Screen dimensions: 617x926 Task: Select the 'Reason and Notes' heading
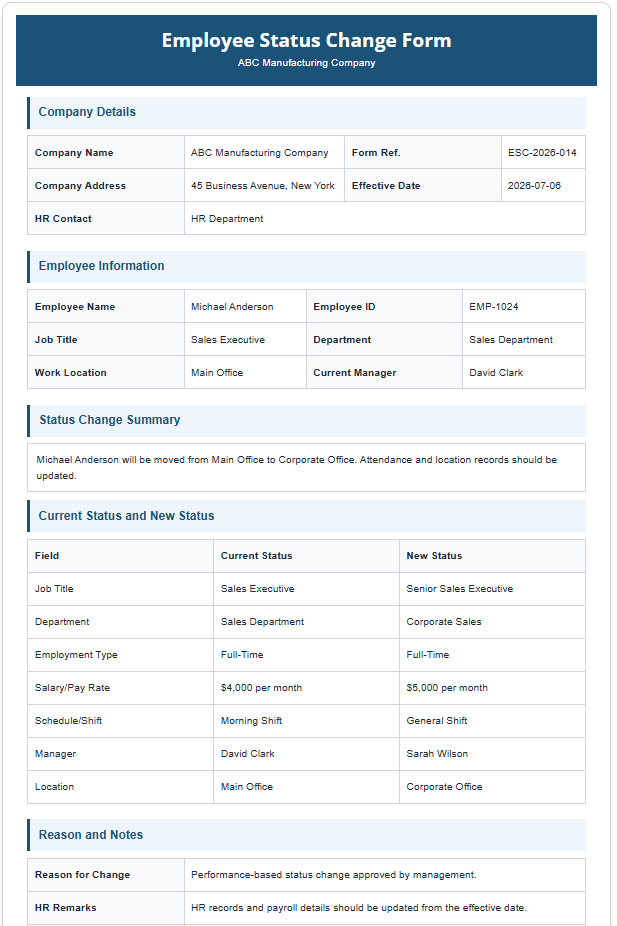click(x=91, y=835)
